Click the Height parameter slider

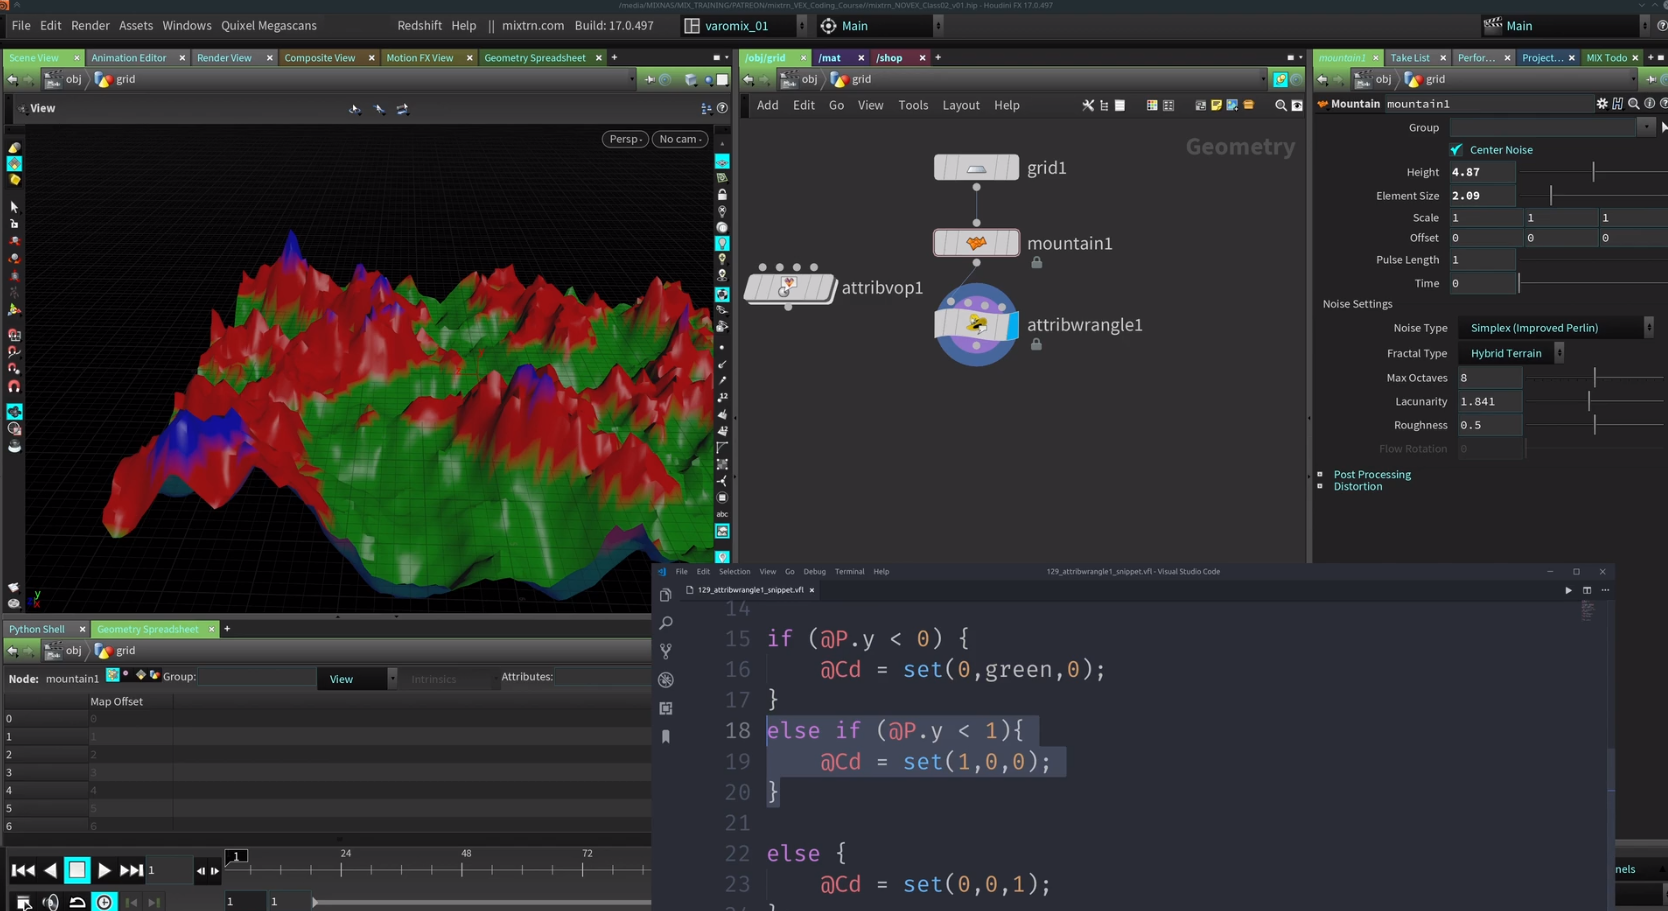pos(1594,172)
